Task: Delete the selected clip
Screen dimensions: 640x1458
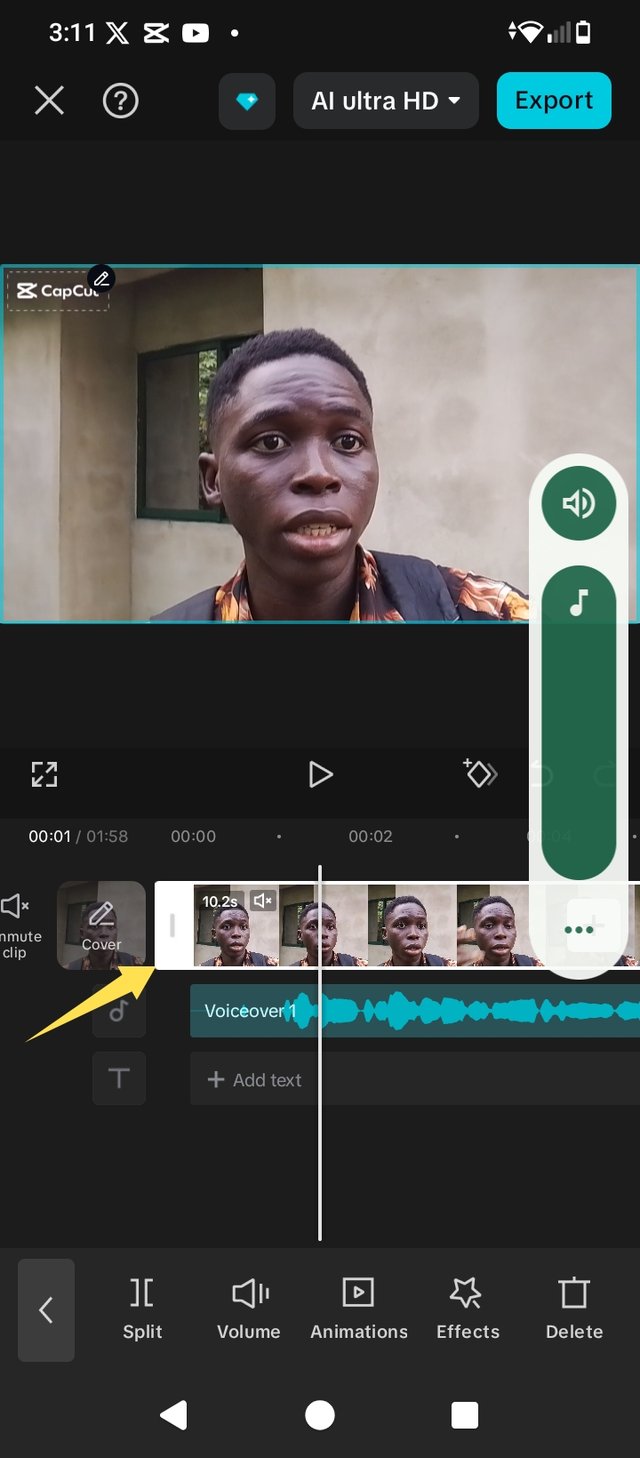Action: tap(574, 1309)
